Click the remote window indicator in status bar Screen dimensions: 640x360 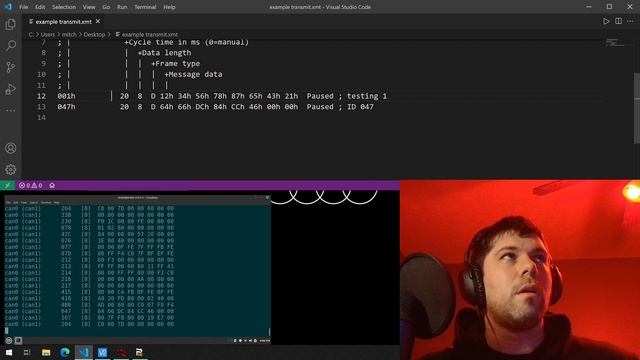point(7,185)
